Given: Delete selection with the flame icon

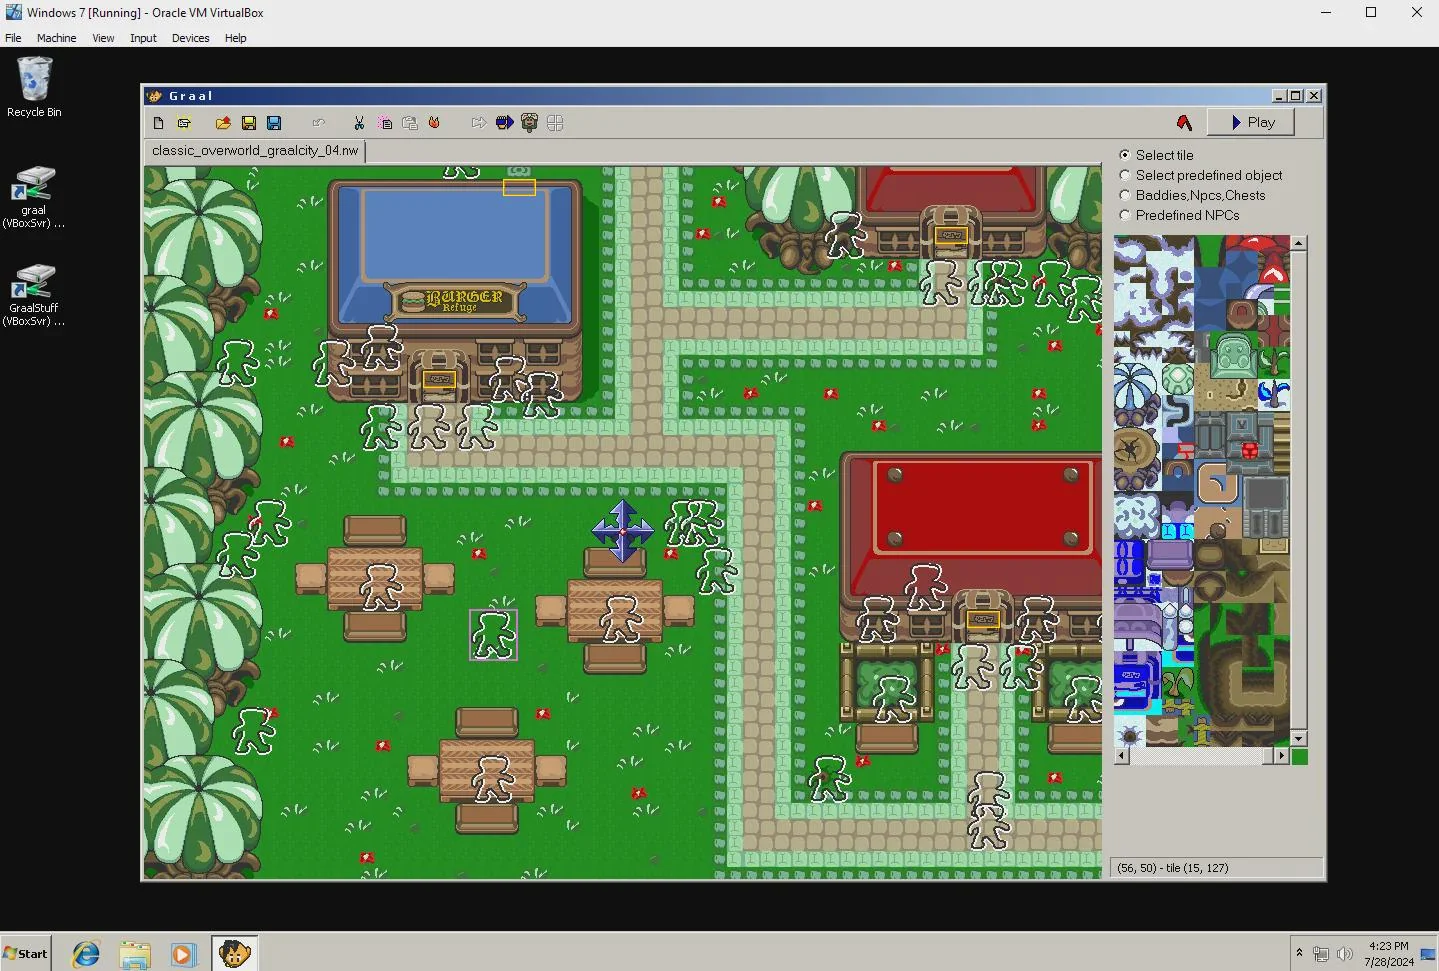Looking at the screenshot, I should pos(434,123).
